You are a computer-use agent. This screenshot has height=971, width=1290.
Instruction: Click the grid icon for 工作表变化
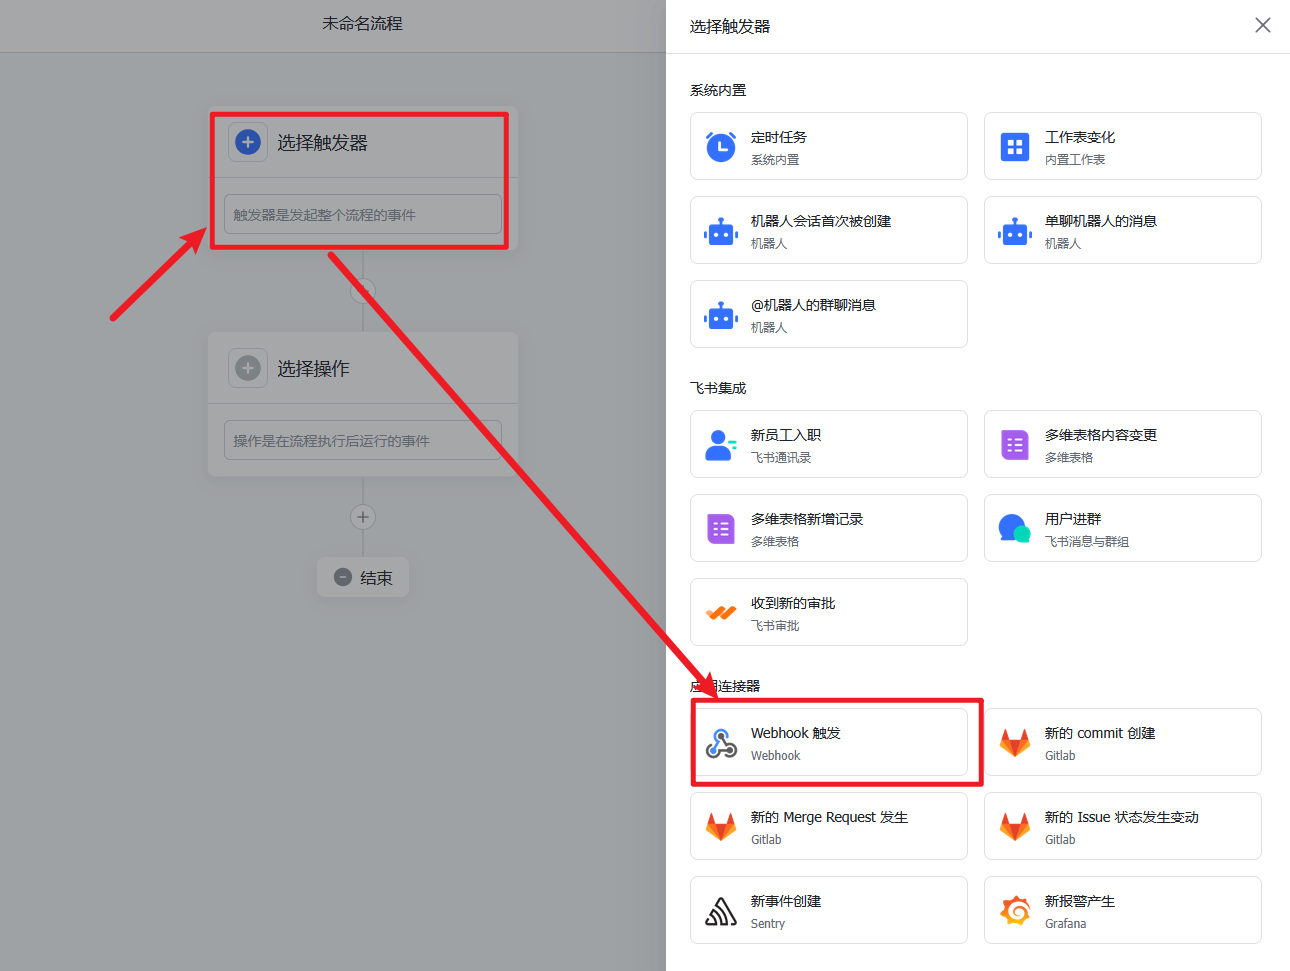pos(1015,147)
